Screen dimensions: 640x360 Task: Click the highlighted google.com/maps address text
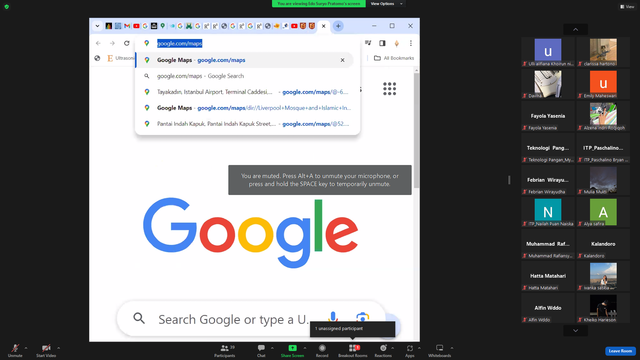pyautogui.click(x=180, y=43)
